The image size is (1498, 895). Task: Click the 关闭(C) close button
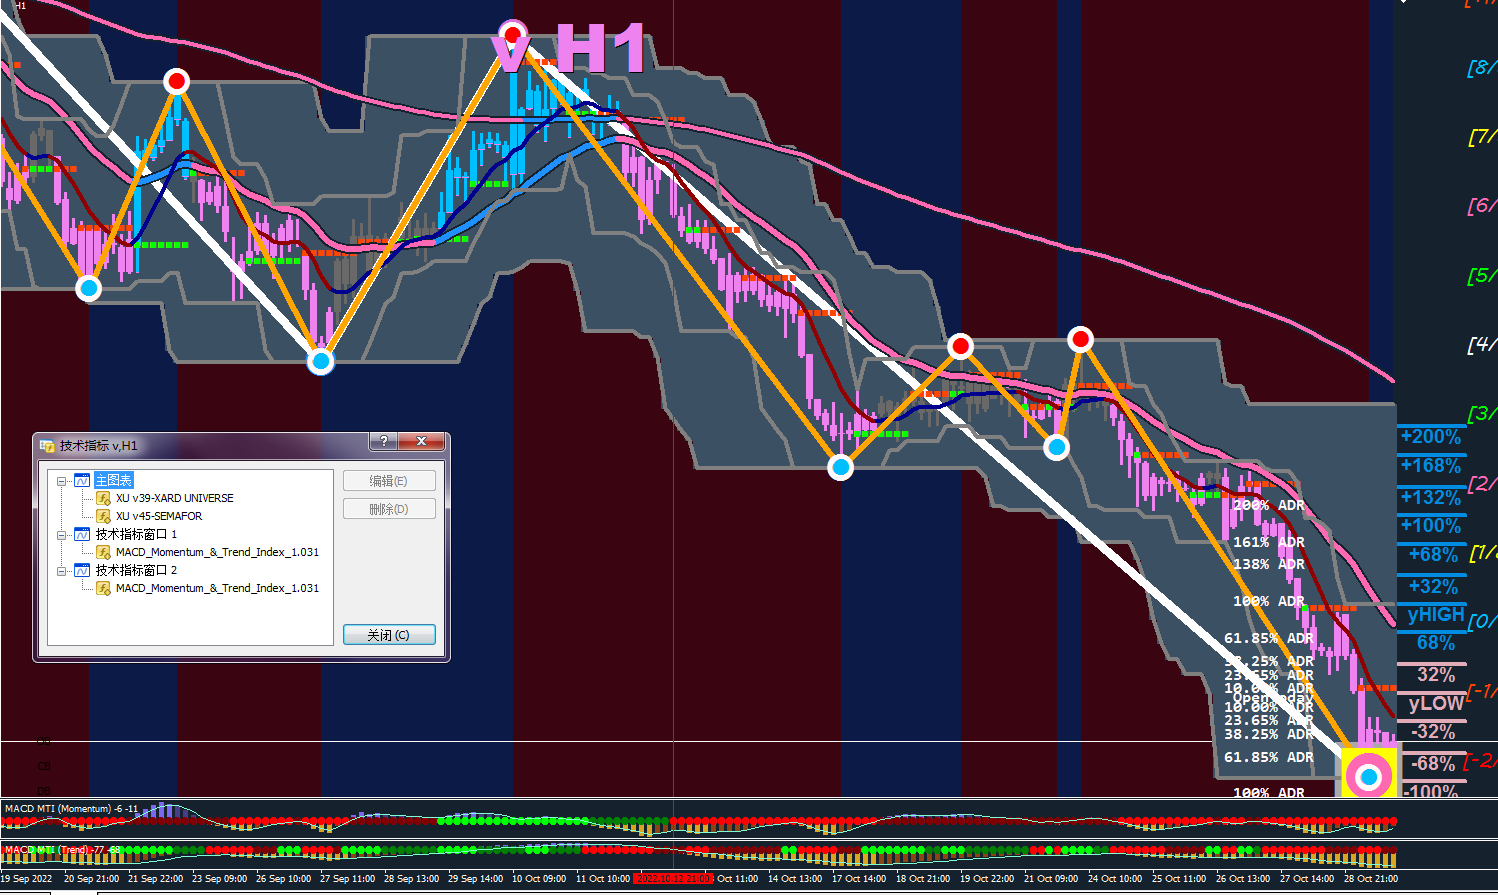pos(389,635)
